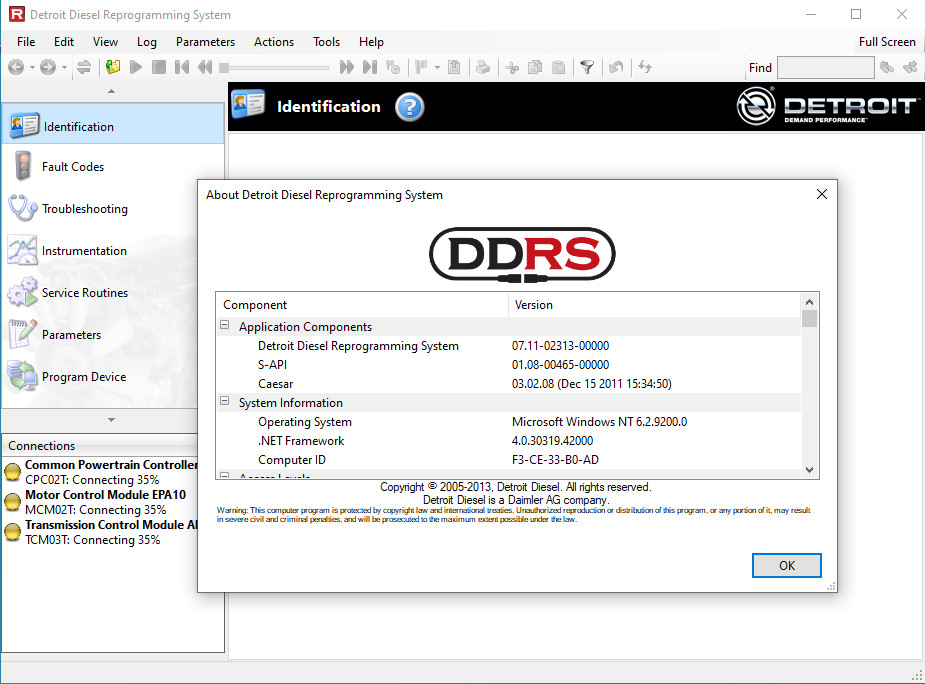Collapse the Application Components group
The image size is (925, 684).
[224, 327]
